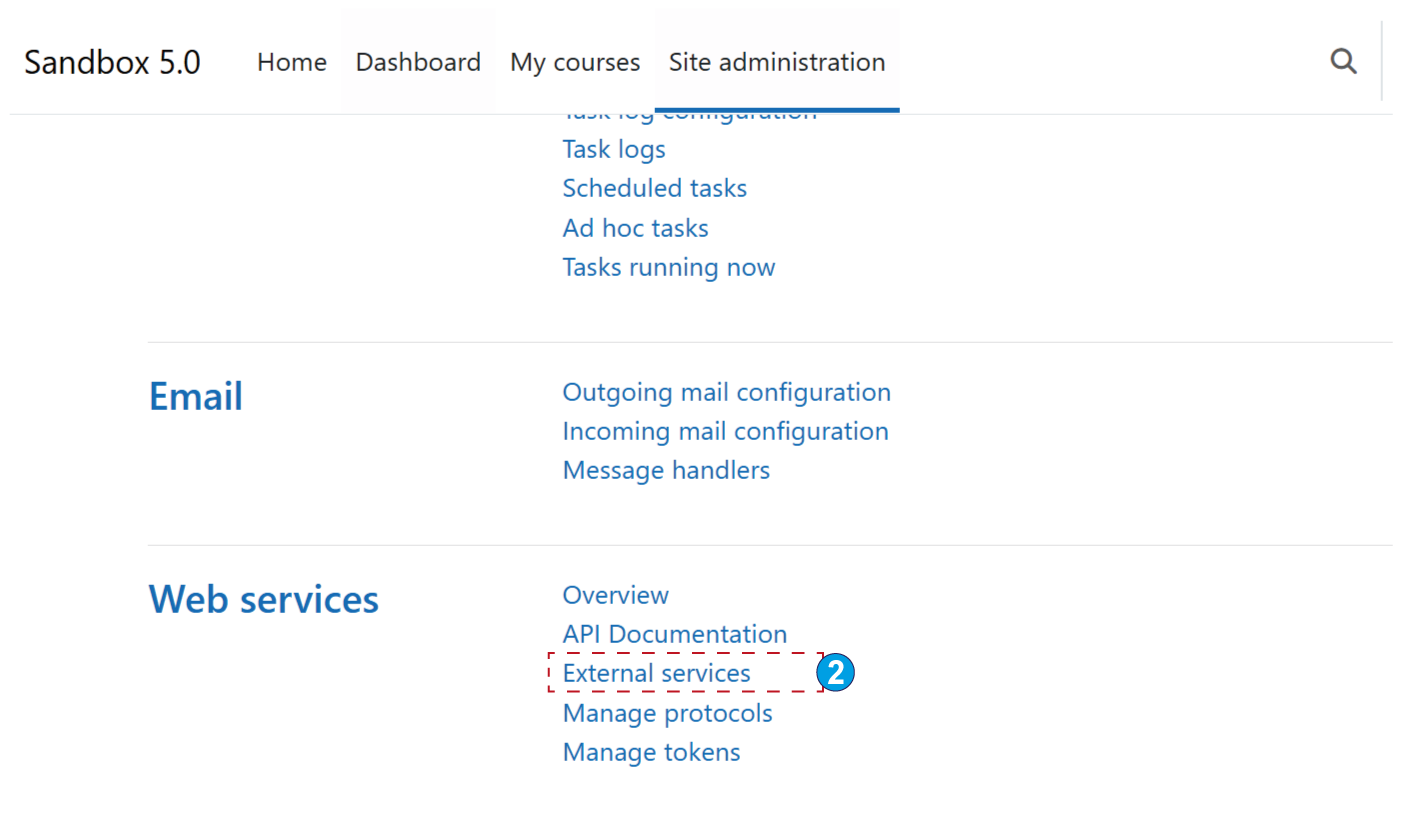This screenshot has height=824, width=1403.
Task: Open Manage tokens
Action: point(651,752)
